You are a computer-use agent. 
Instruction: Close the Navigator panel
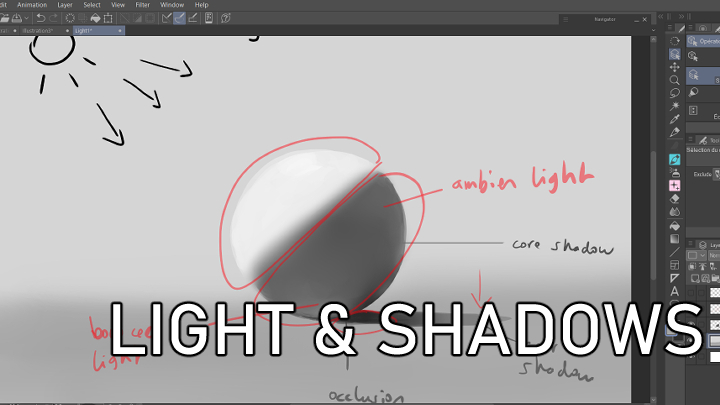tap(645, 20)
